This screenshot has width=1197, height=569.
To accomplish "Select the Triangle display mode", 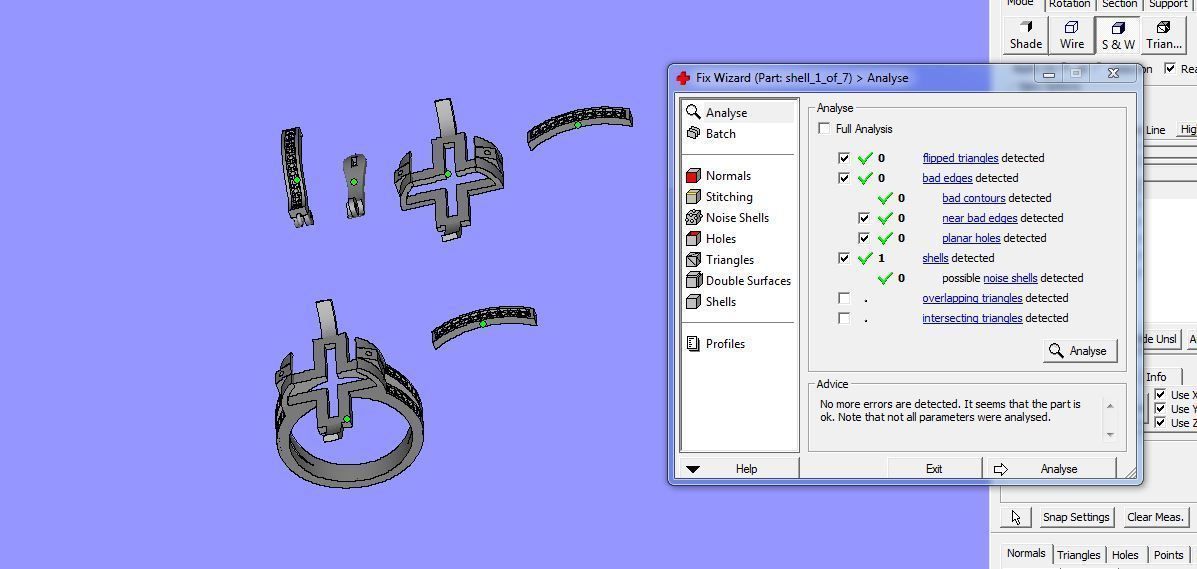I will pyautogui.click(x=1163, y=35).
